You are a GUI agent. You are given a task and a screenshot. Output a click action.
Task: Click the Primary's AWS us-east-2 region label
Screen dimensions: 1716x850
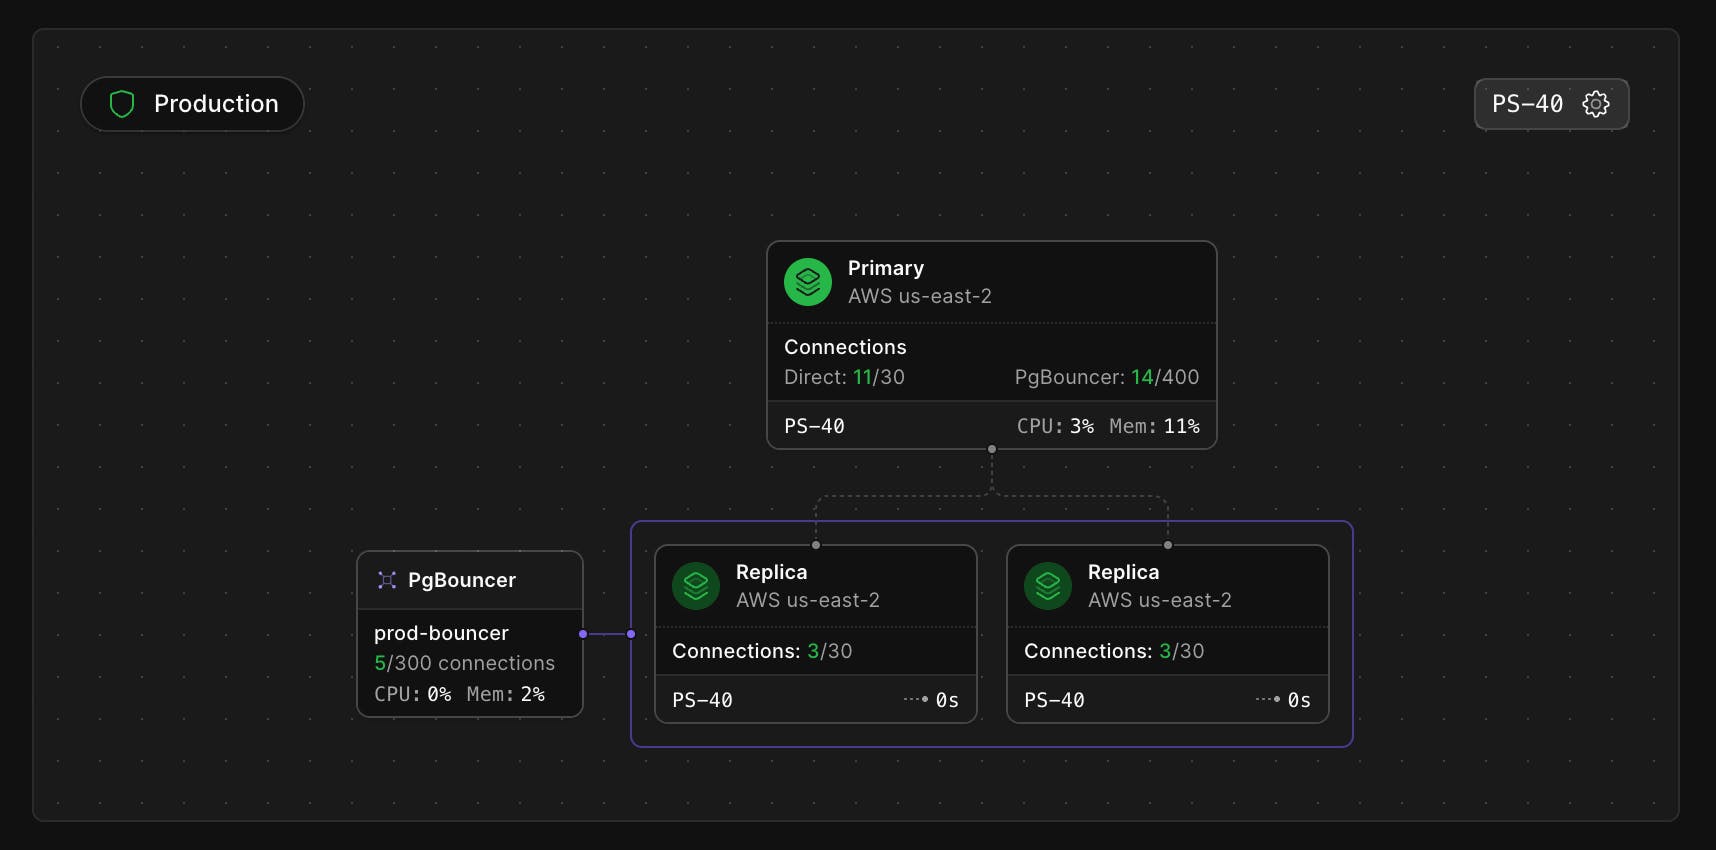pyautogui.click(x=920, y=296)
